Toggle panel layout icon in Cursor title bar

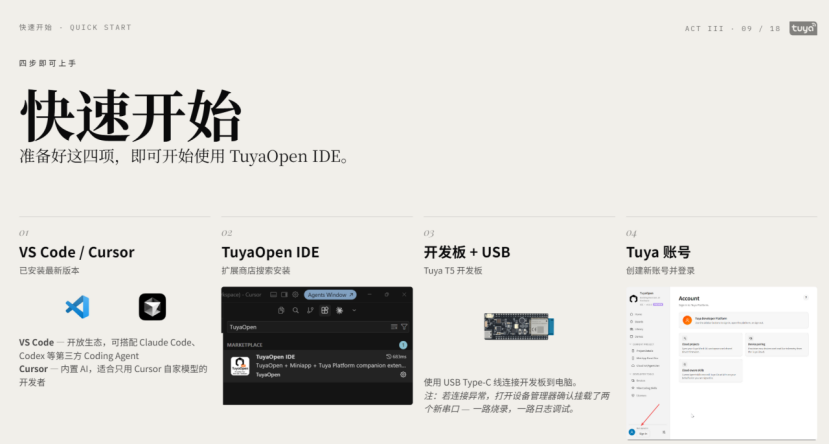[273, 295]
